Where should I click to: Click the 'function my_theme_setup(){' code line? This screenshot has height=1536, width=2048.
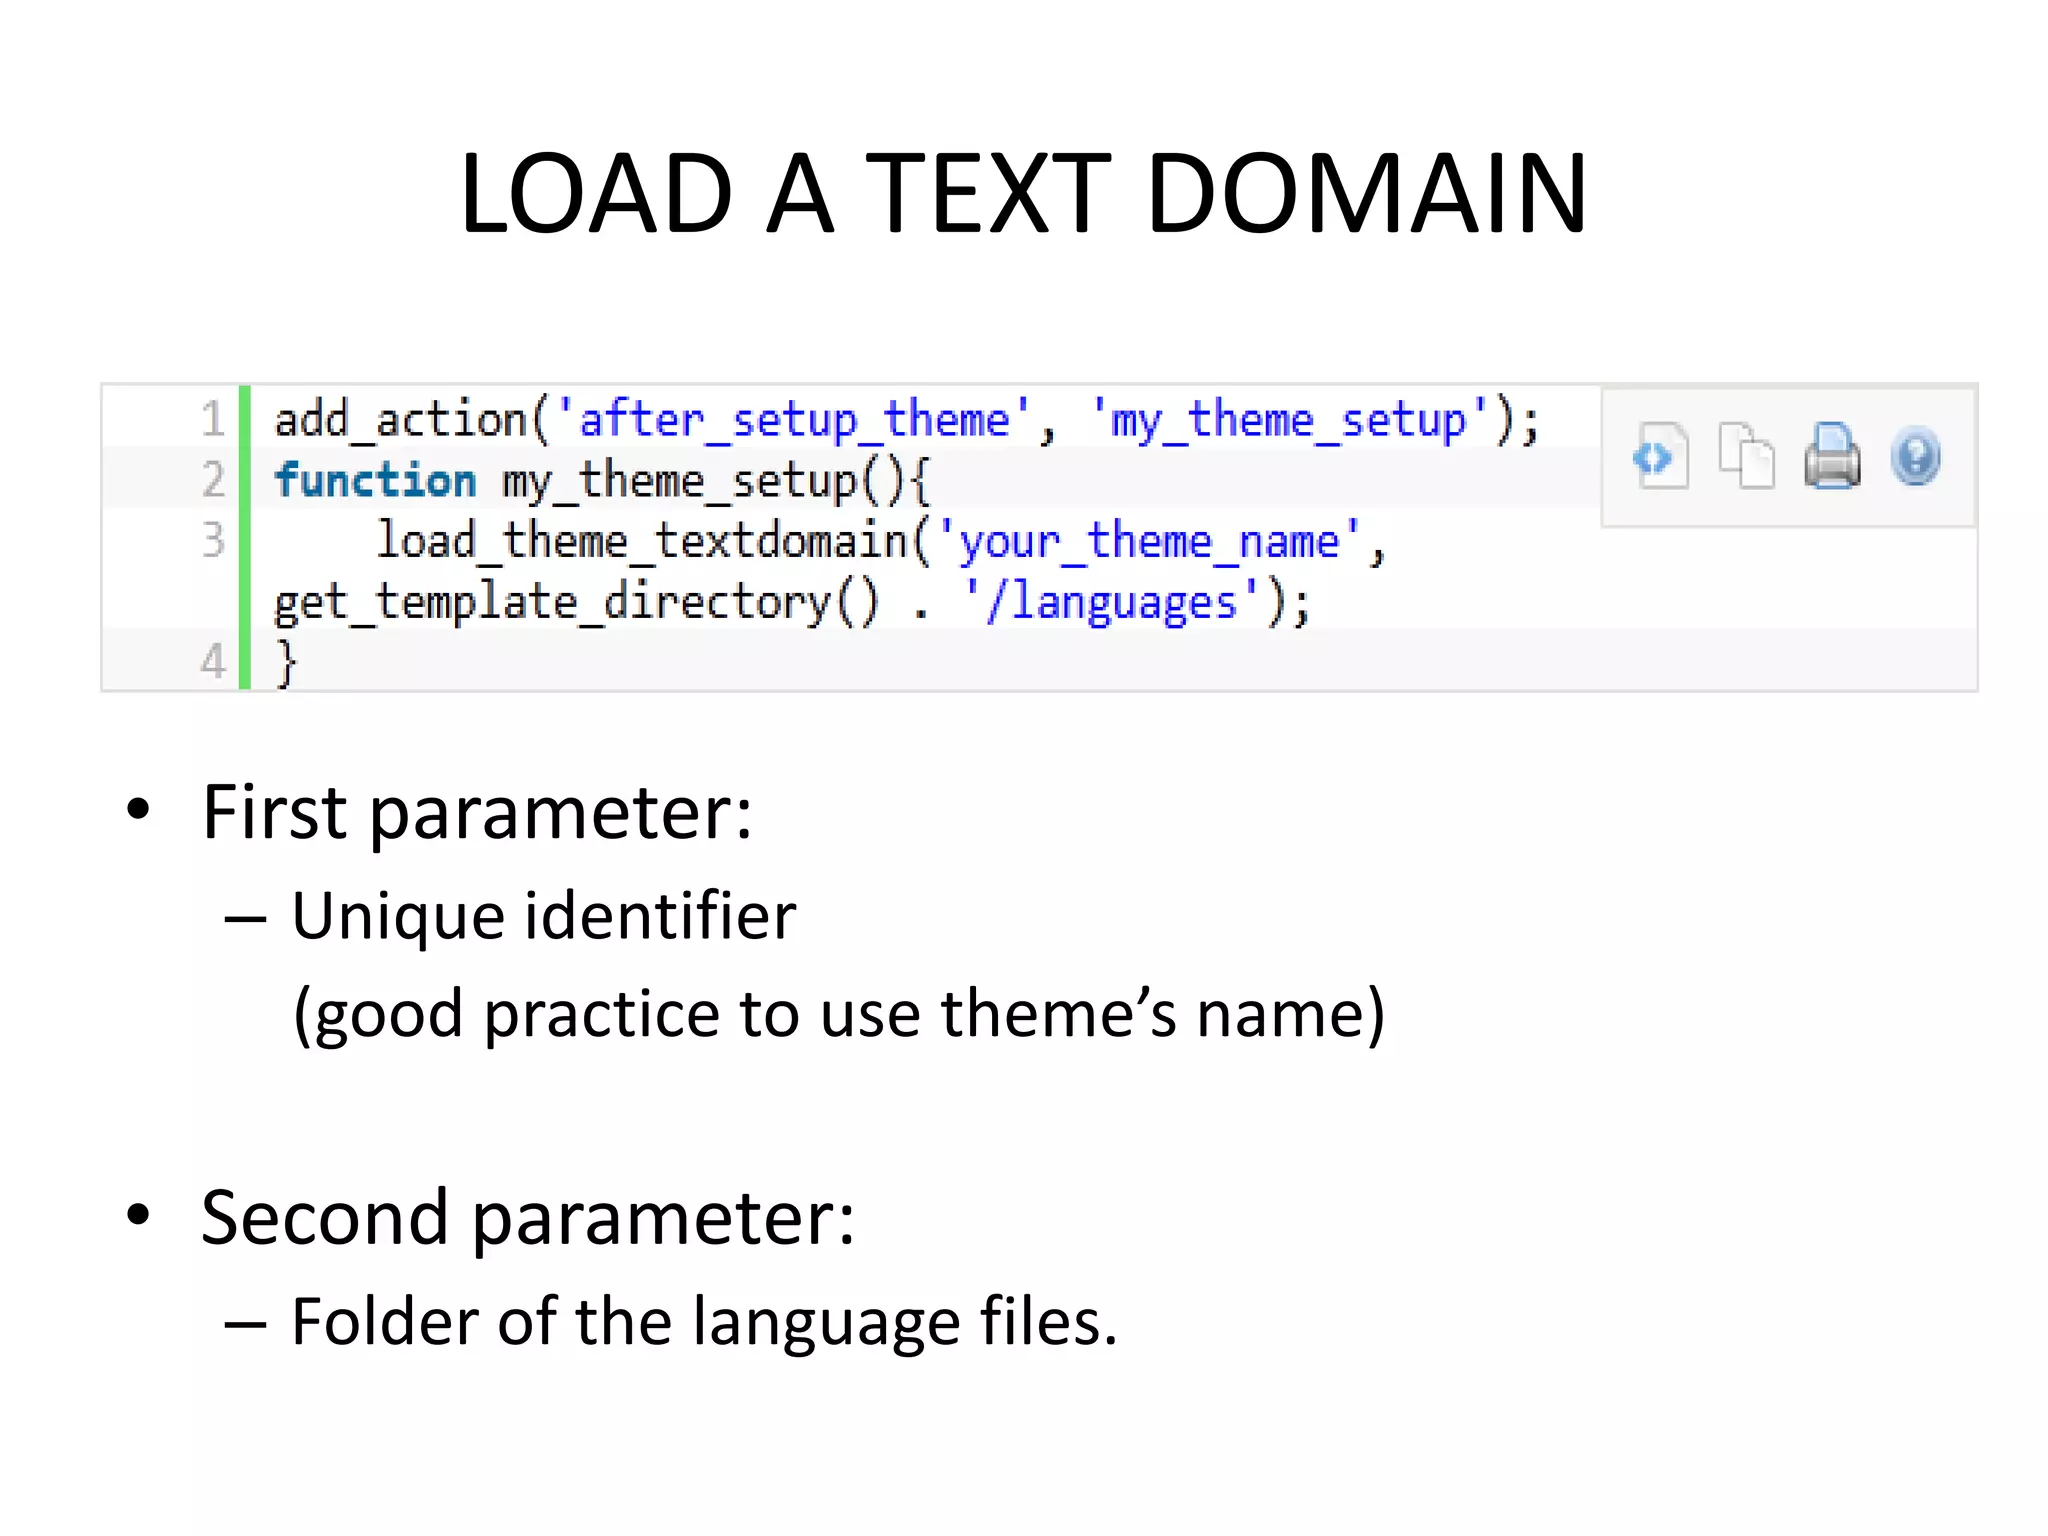pyautogui.click(x=602, y=481)
